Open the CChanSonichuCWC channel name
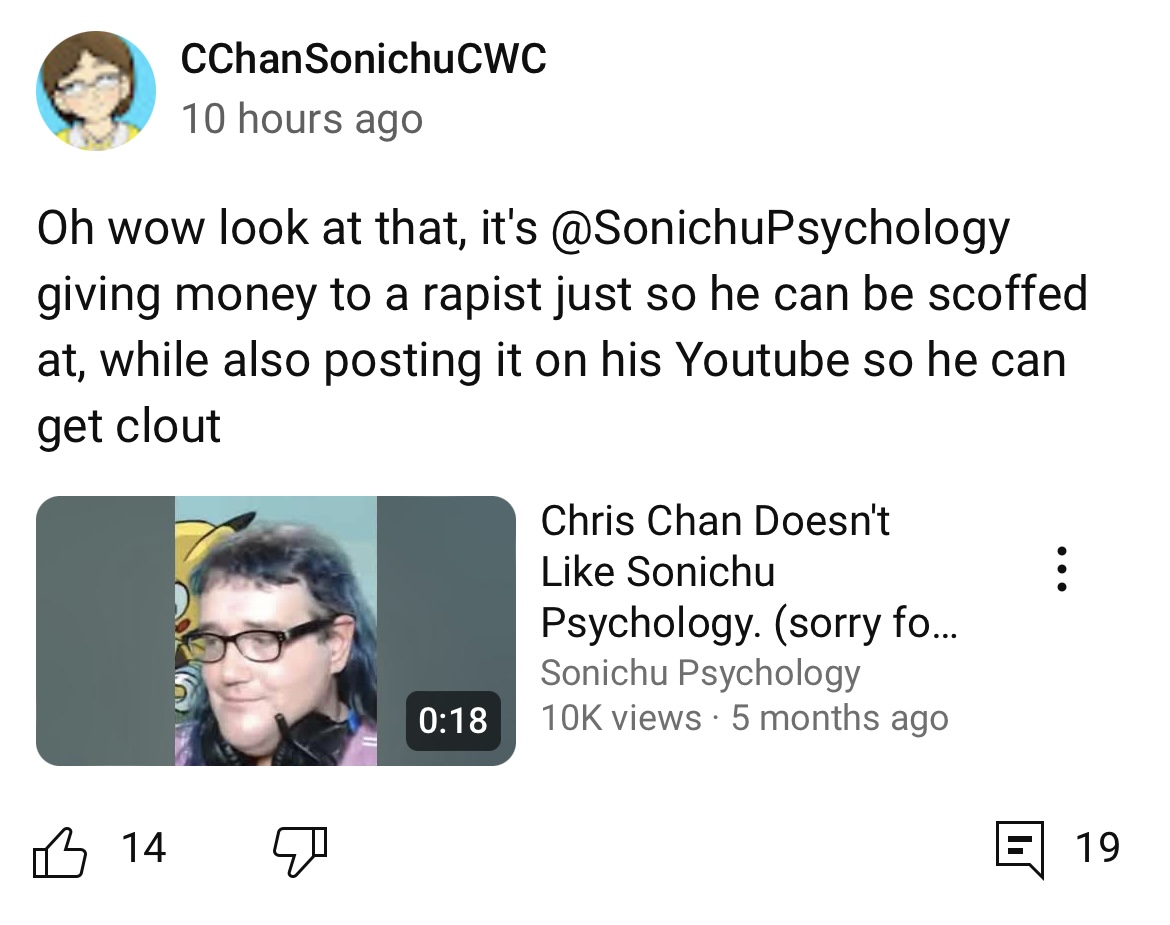1170x925 pixels. pyautogui.click(x=363, y=59)
